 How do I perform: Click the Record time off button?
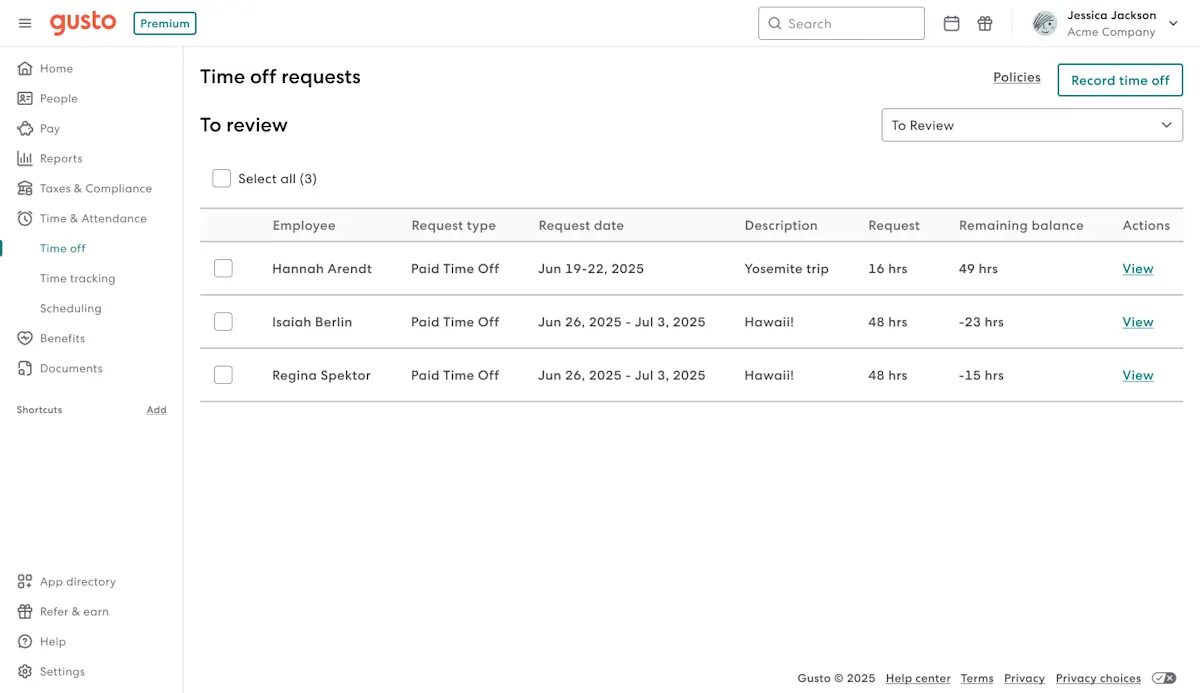(1120, 80)
